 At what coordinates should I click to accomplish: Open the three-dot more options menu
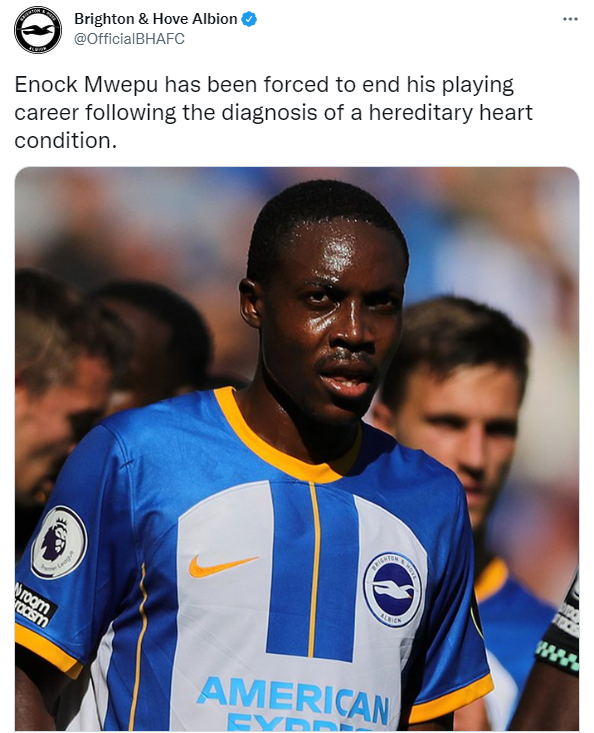[570, 19]
